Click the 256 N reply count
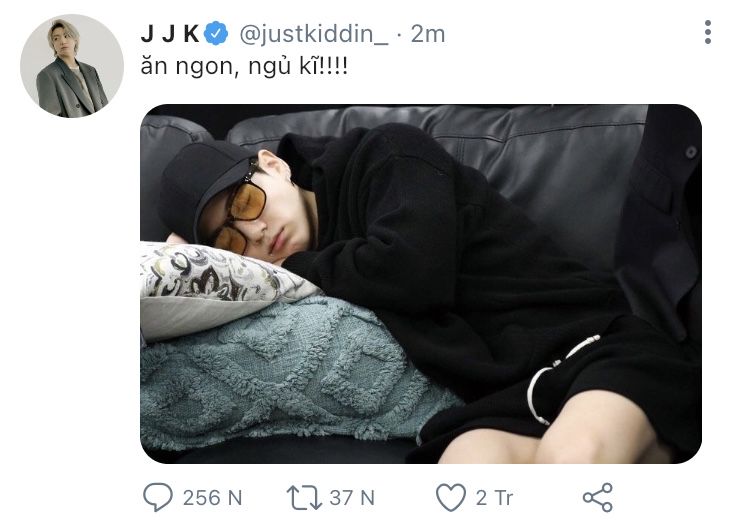 [x=212, y=498]
